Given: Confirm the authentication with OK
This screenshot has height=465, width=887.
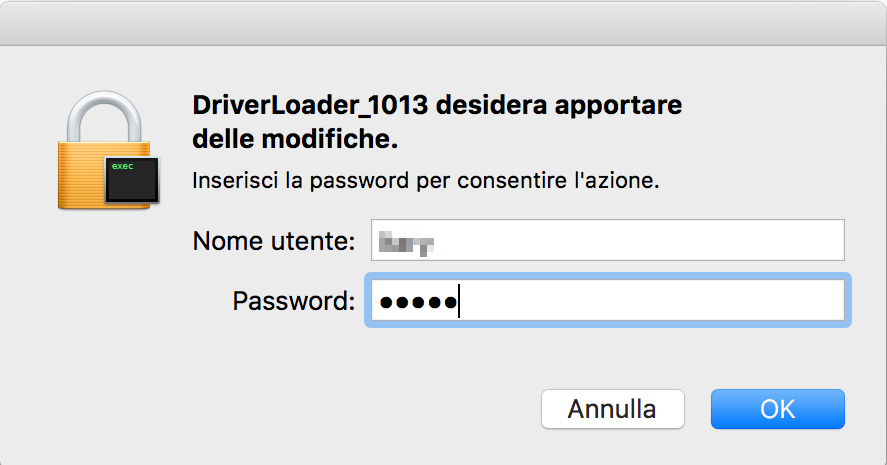Looking at the screenshot, I should (778, 409).
